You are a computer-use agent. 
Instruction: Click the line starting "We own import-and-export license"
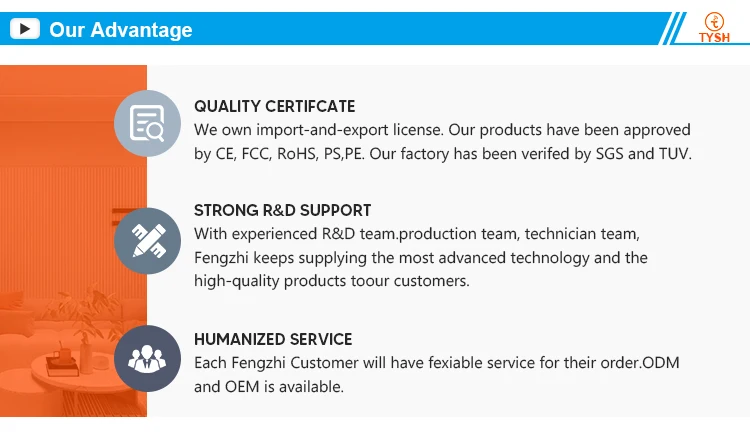point(442,130)
